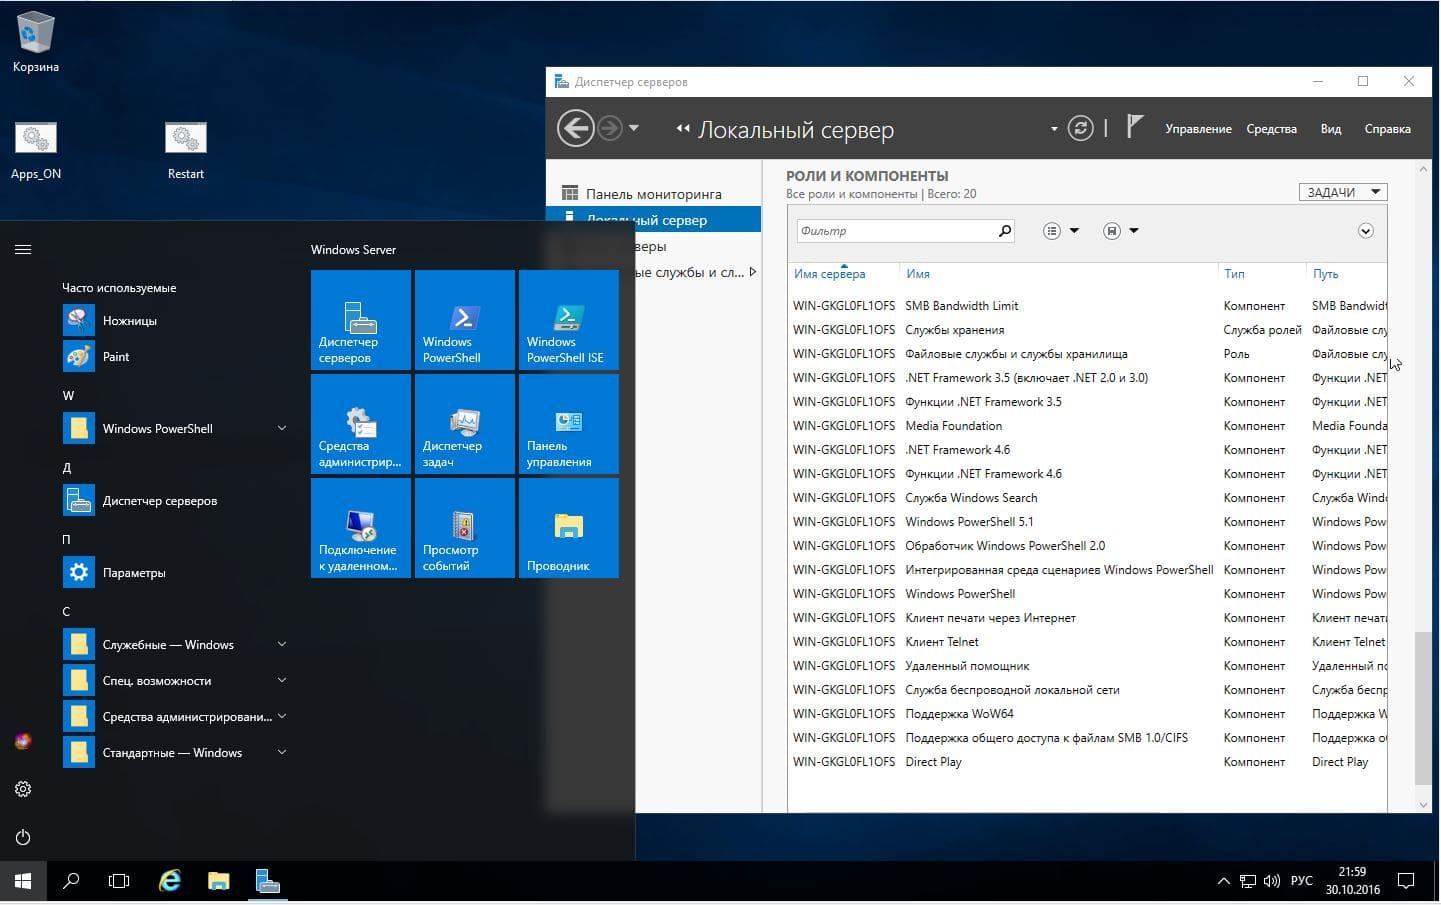Click the refresh icon in Server Manager header
Image resolution: width=1441 pixels, height=905 pixels.
(x=1080, y=128)
